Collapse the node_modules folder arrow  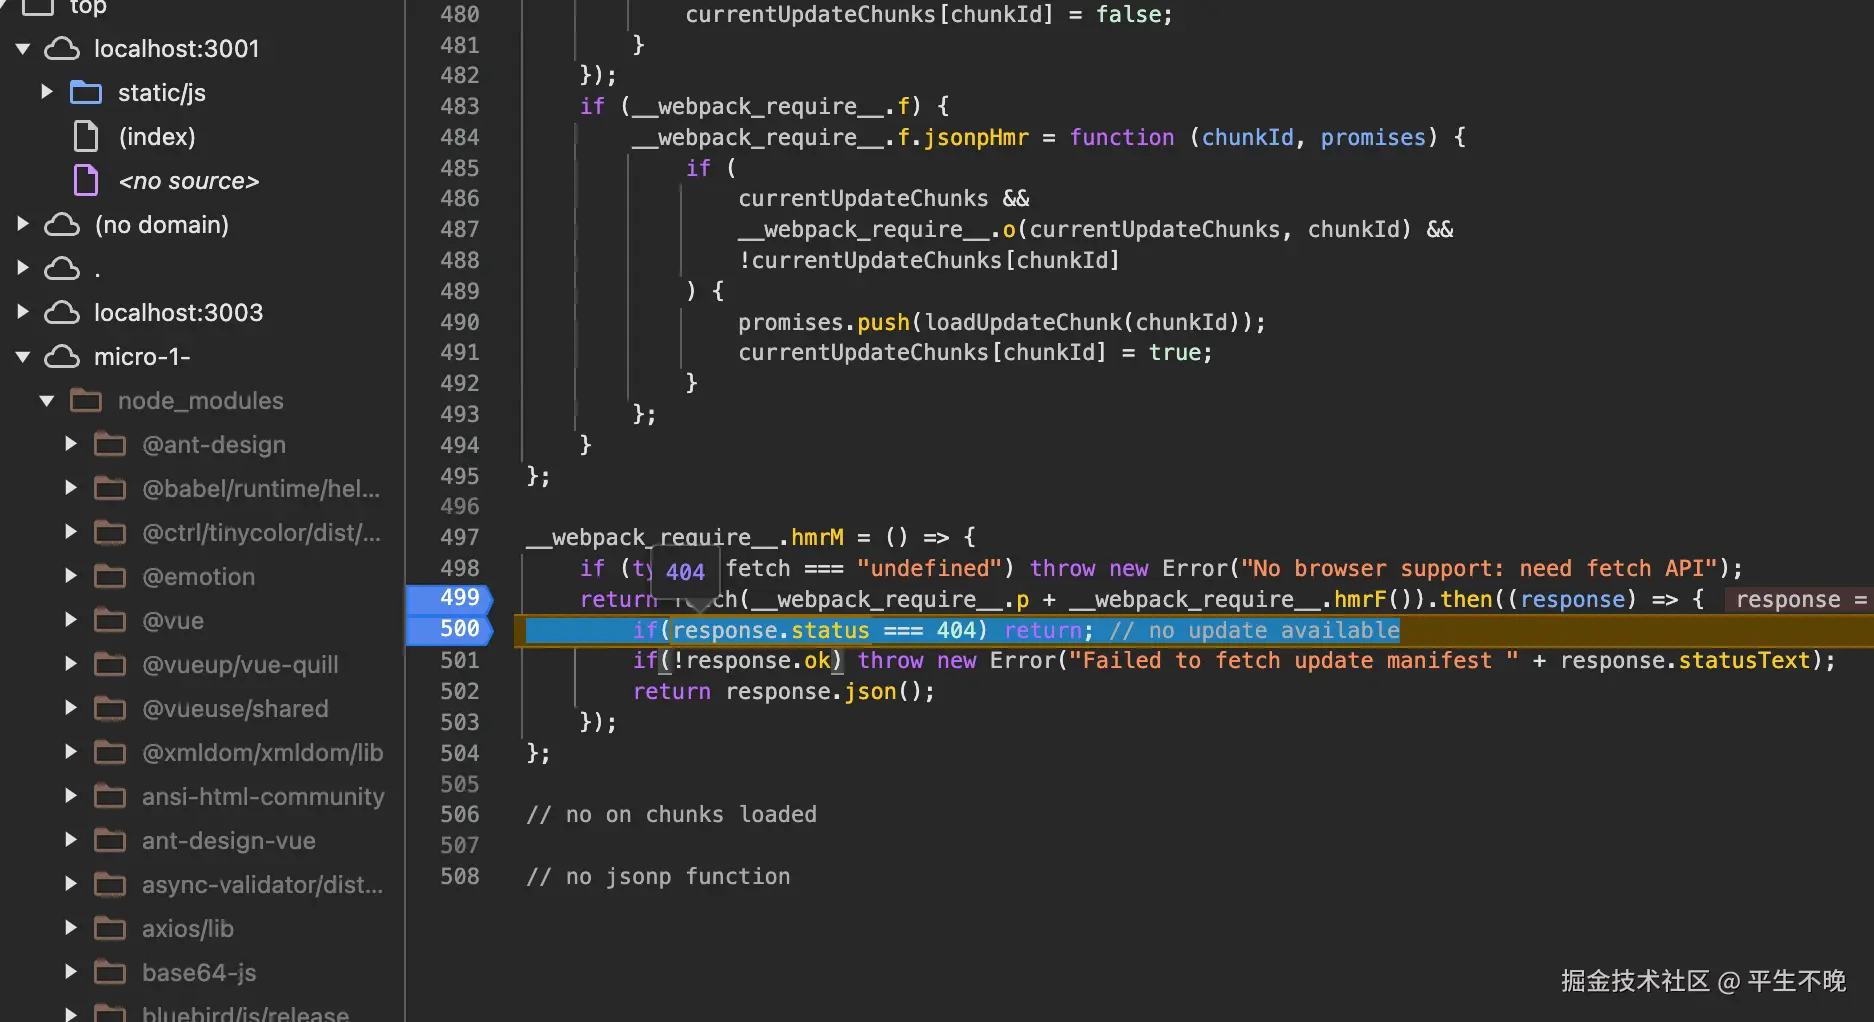click(47, 401)
